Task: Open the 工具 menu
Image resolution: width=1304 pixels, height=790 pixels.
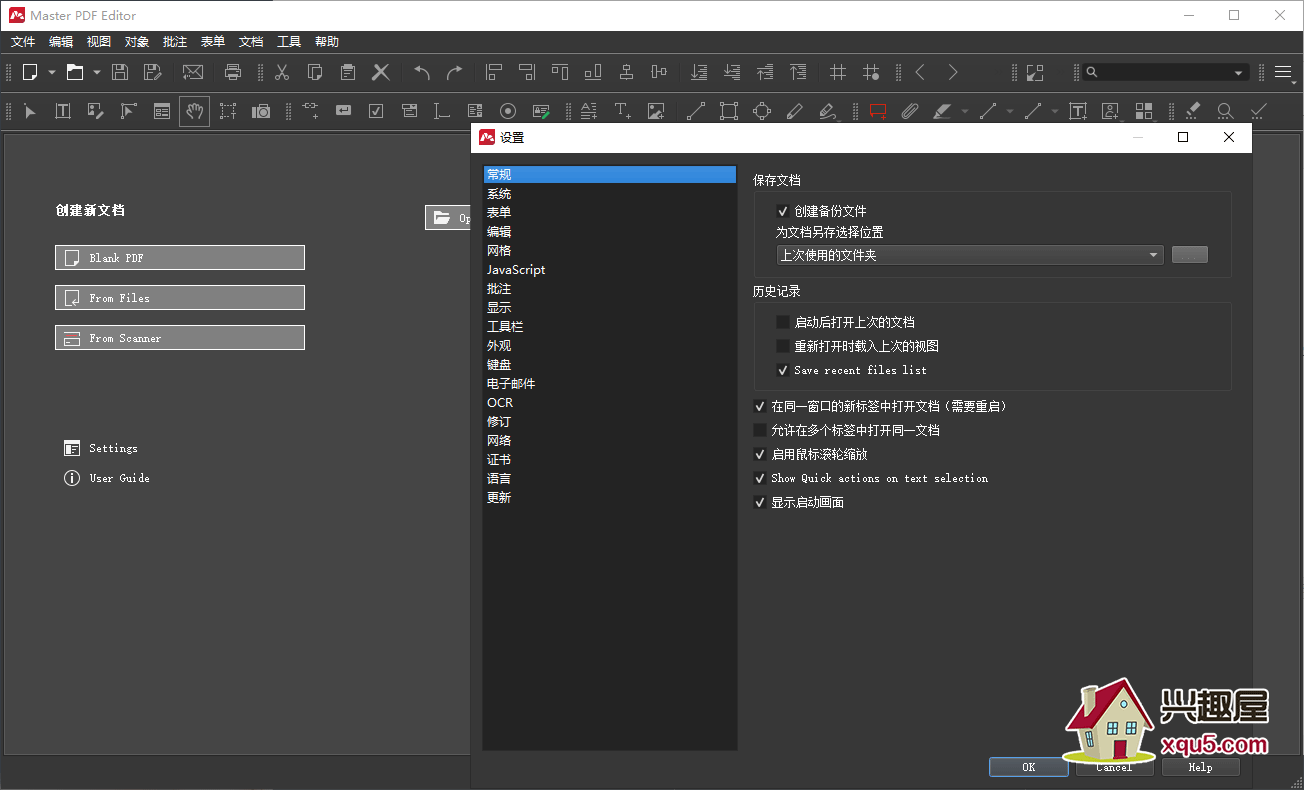Action: (x=289, y=42)
